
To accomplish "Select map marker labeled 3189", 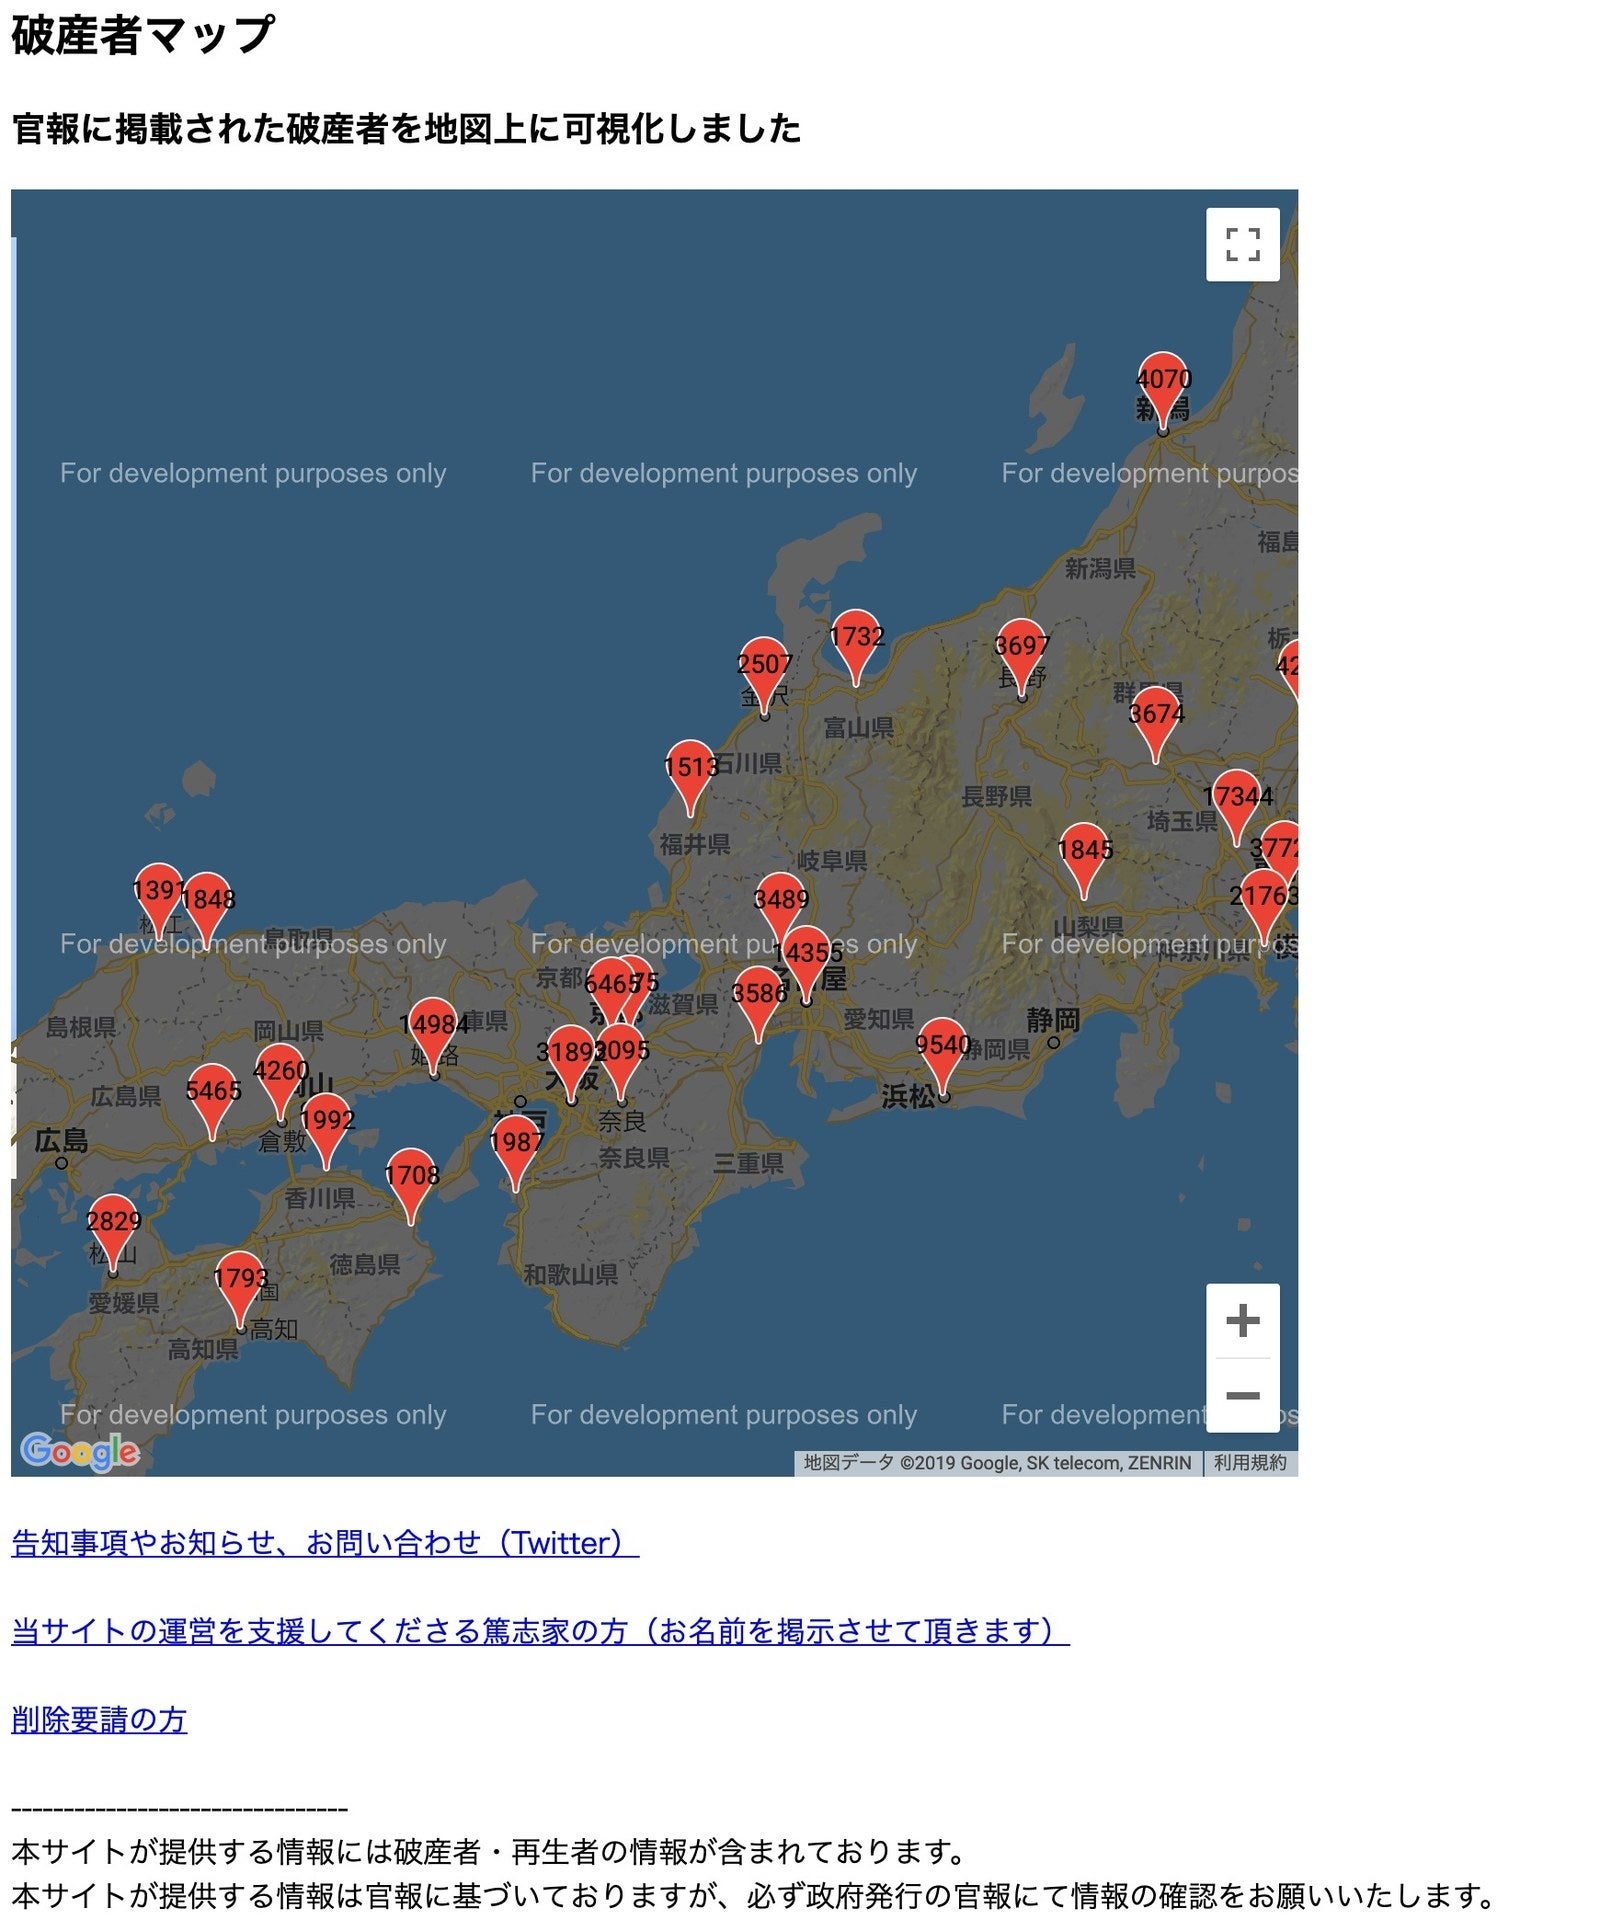I will 570,1063.
